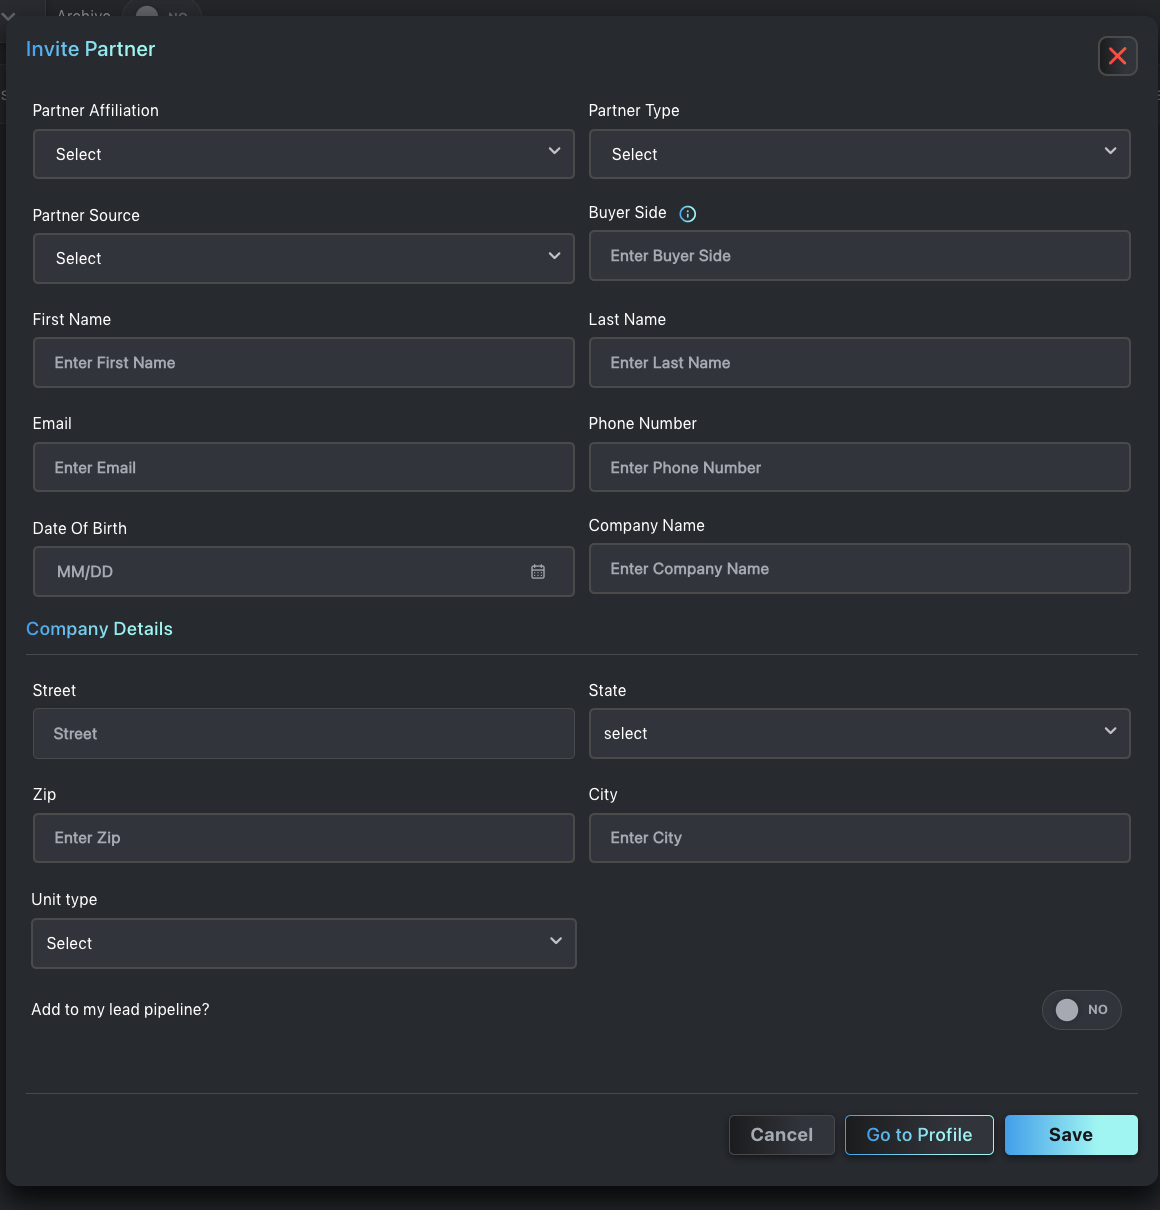Click the Buyer Side info icon
The image size is (1160, 1210).
coord(688,214)
